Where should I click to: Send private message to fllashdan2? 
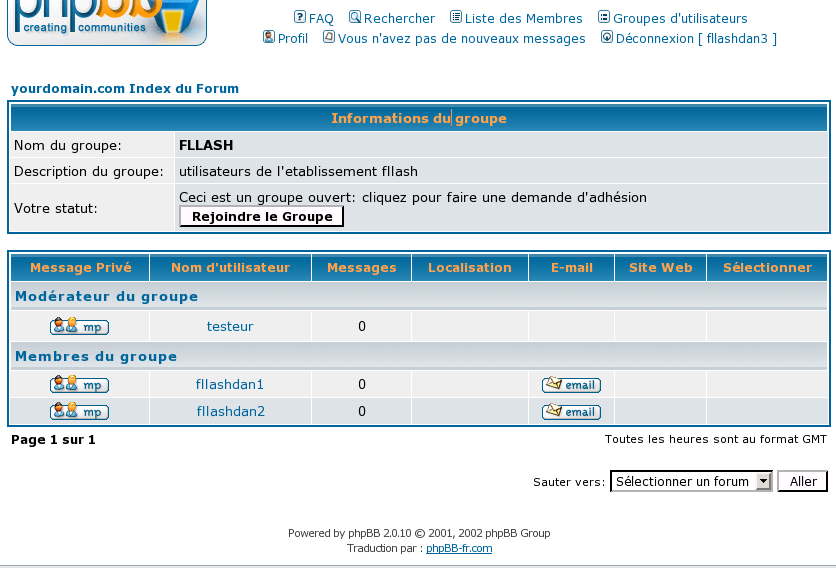[x=80, y=411]
